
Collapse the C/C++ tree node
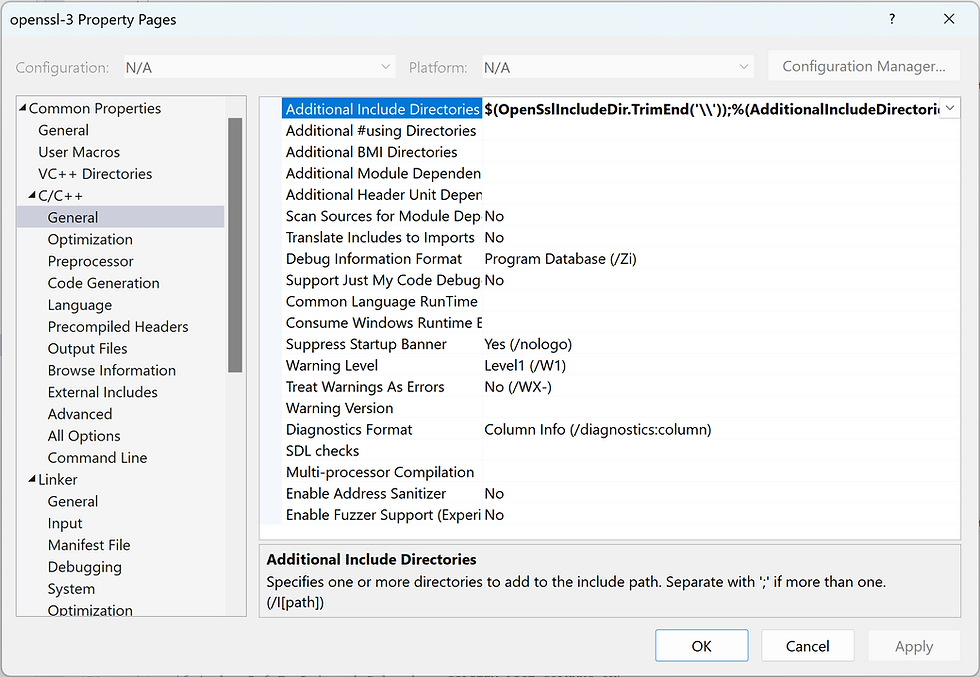(32, 196)
